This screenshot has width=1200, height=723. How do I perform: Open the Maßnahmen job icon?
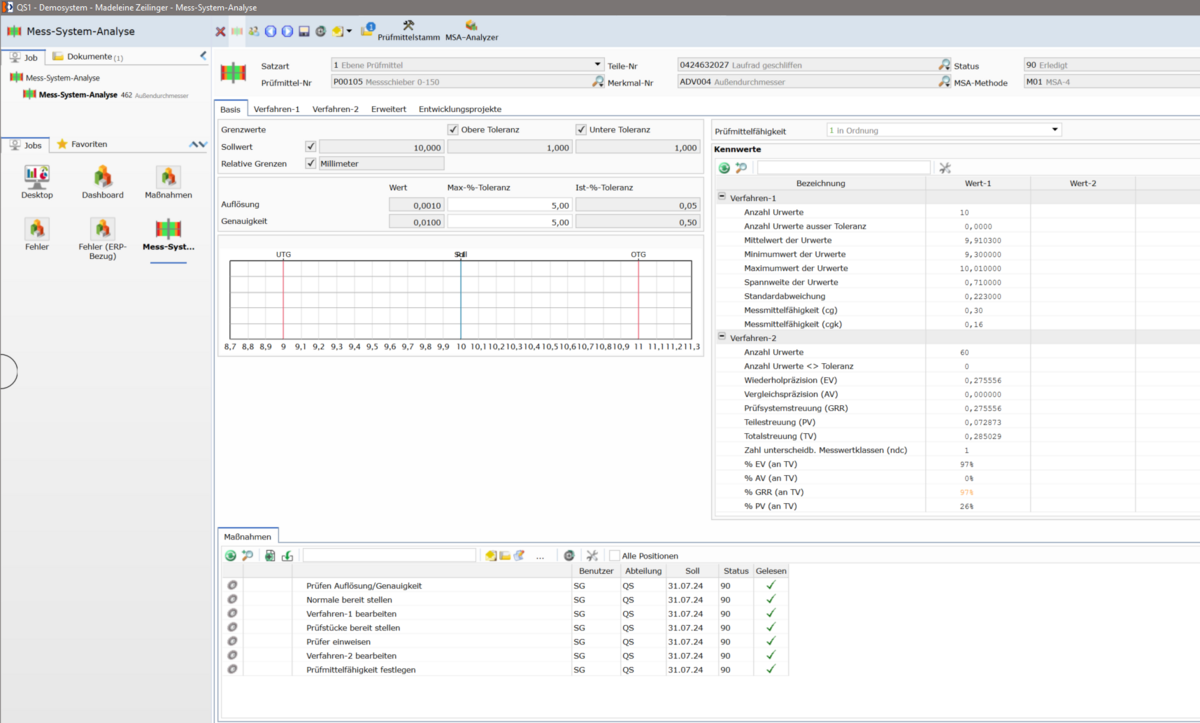[168, 182]
